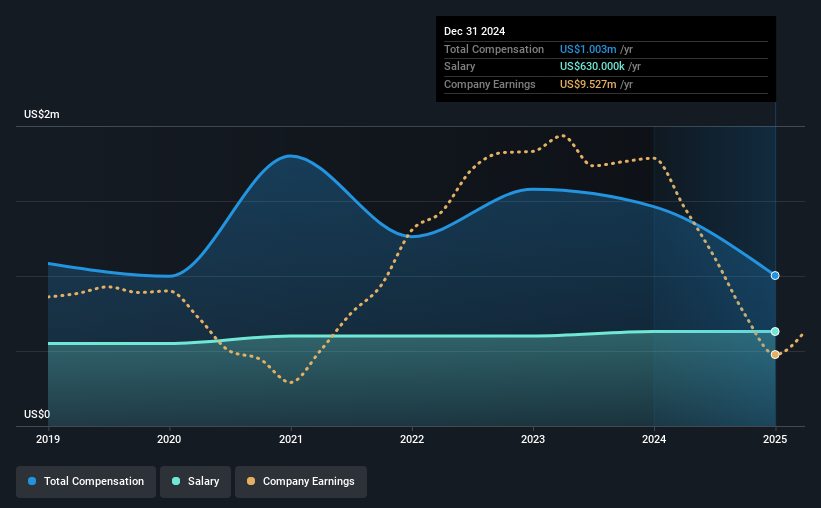Toggle the Total Compensation legend button
Viewport: 821px width, 508px height.
[x=86, y=482]
